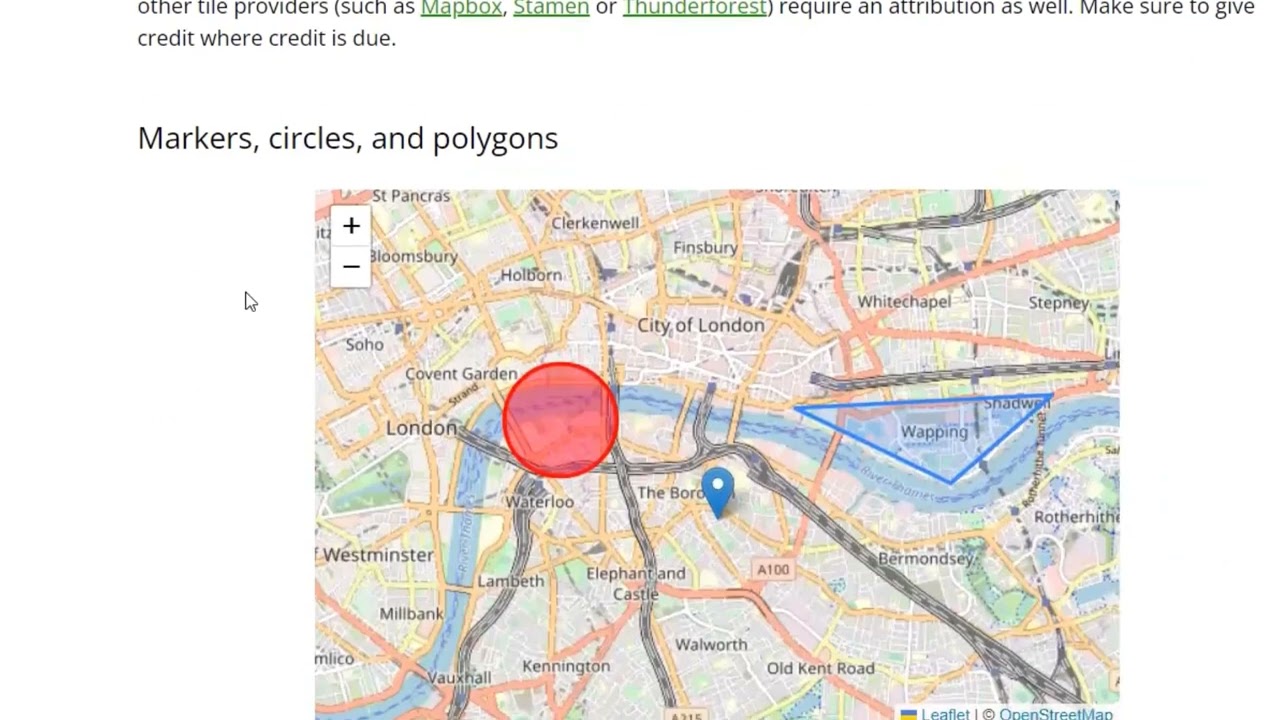
Task: Zoom out the map with minus button
Action: tap(351, 267)
